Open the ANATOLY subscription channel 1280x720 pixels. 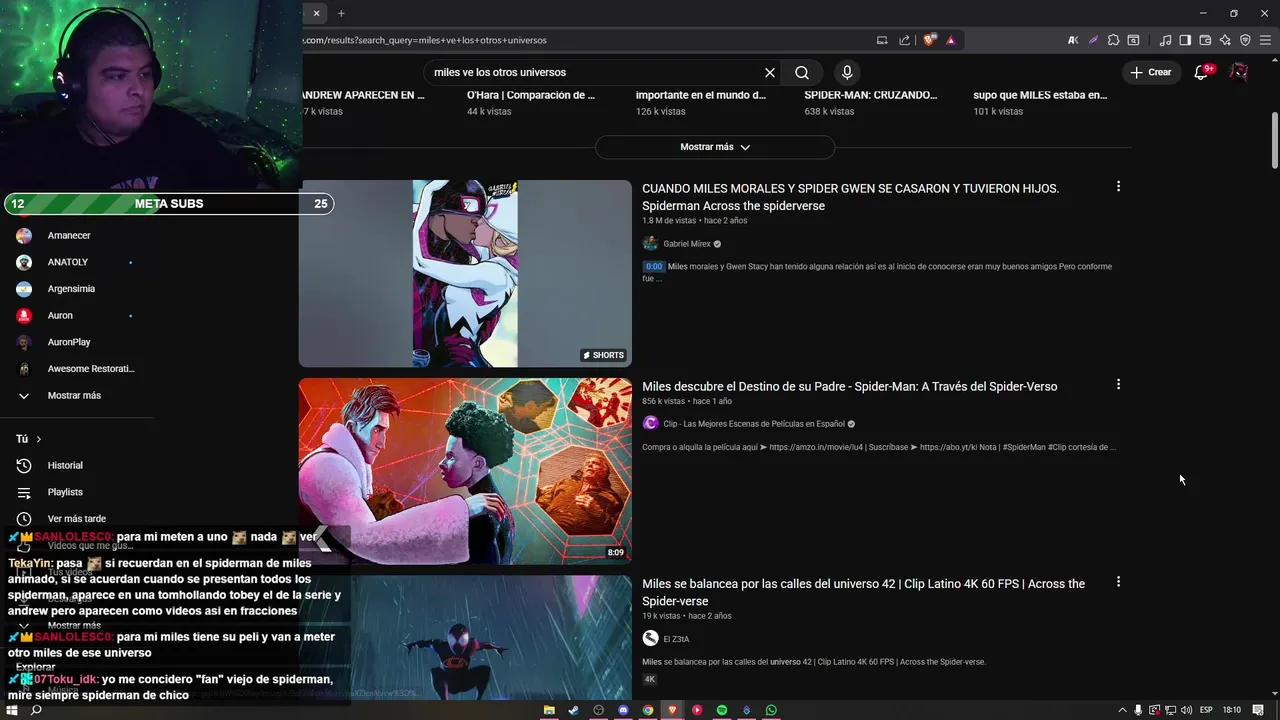pyautogui.click(x=68, y=262)
